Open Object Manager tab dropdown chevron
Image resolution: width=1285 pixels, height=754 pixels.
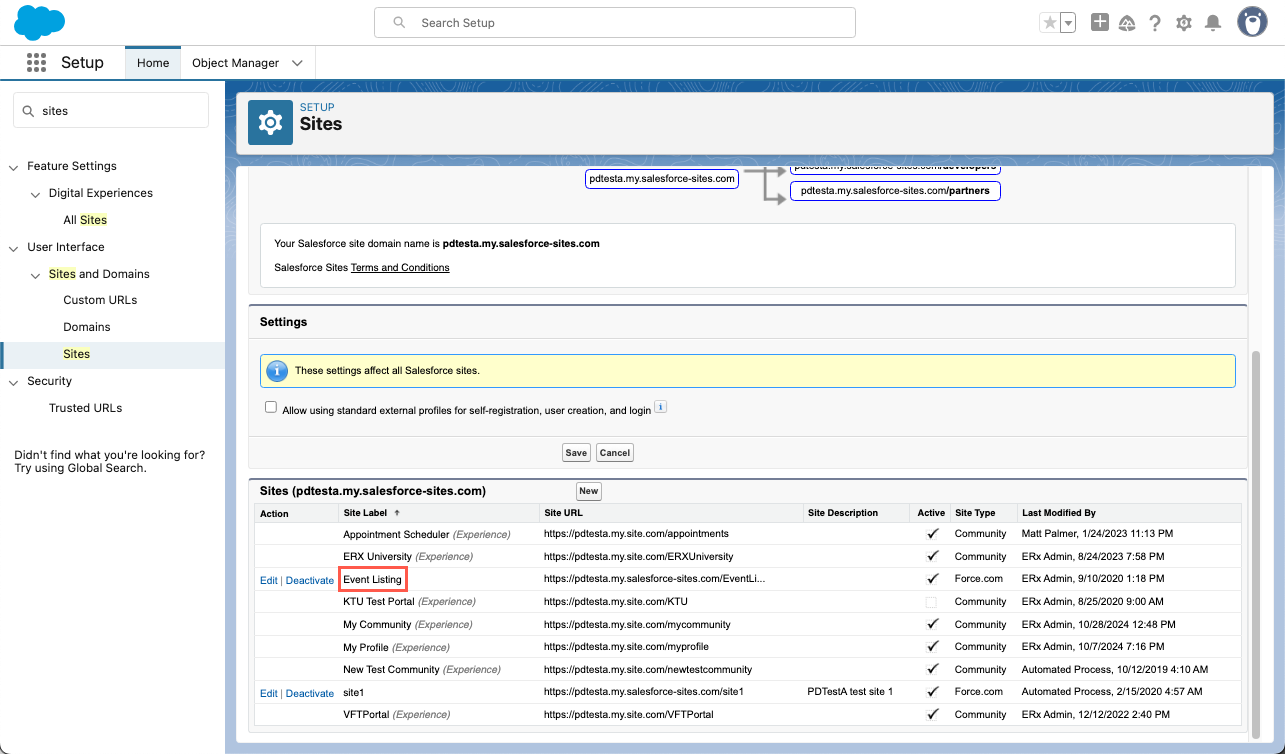297,63
